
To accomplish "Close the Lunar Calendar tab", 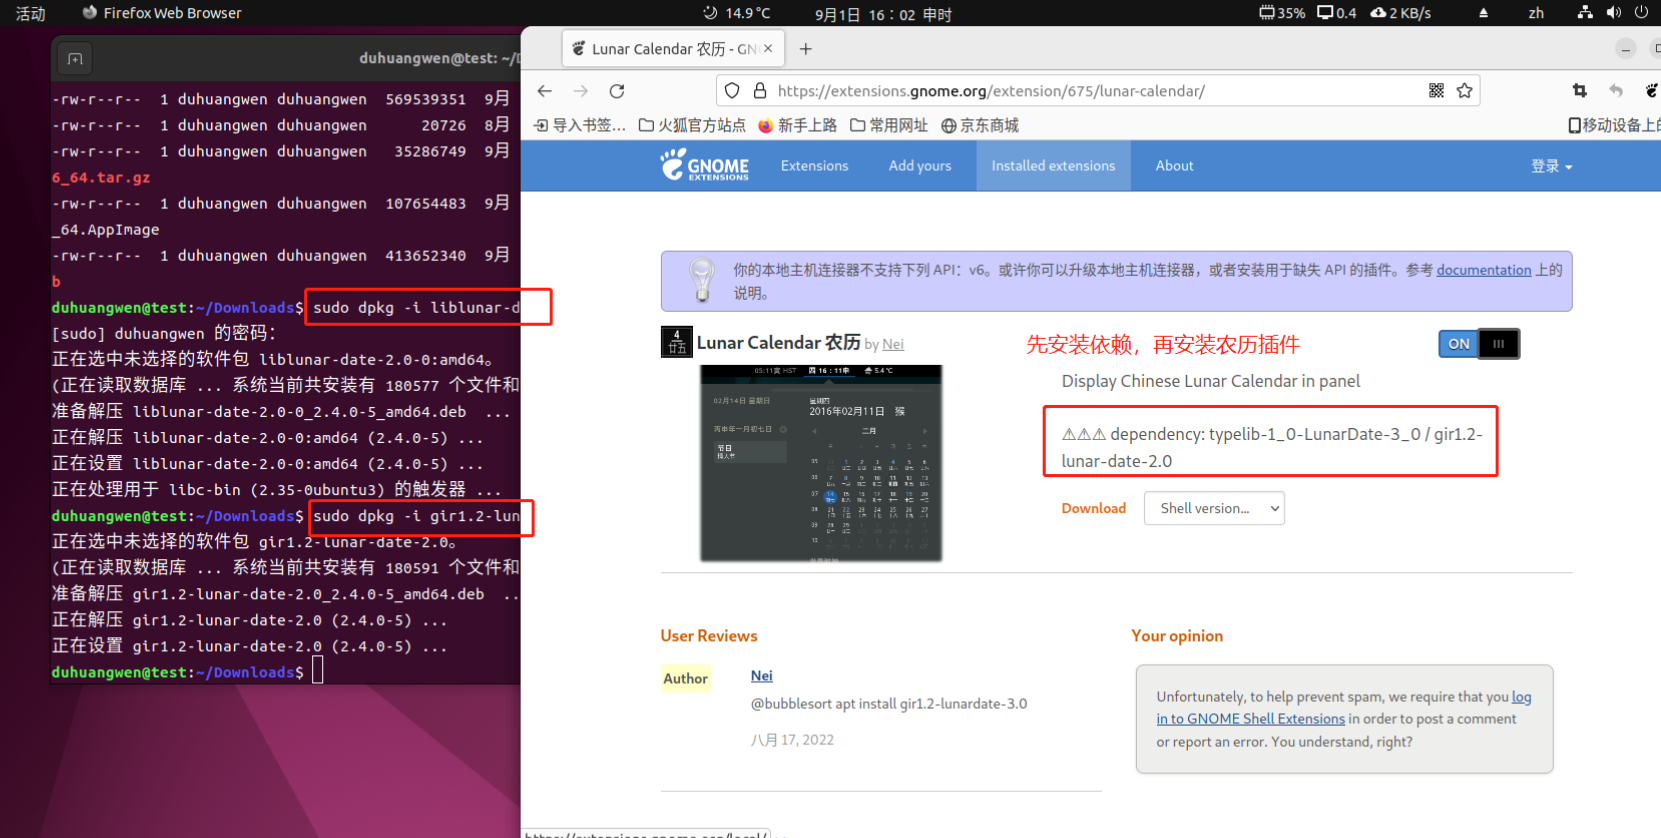I will (x=768, y=49).
